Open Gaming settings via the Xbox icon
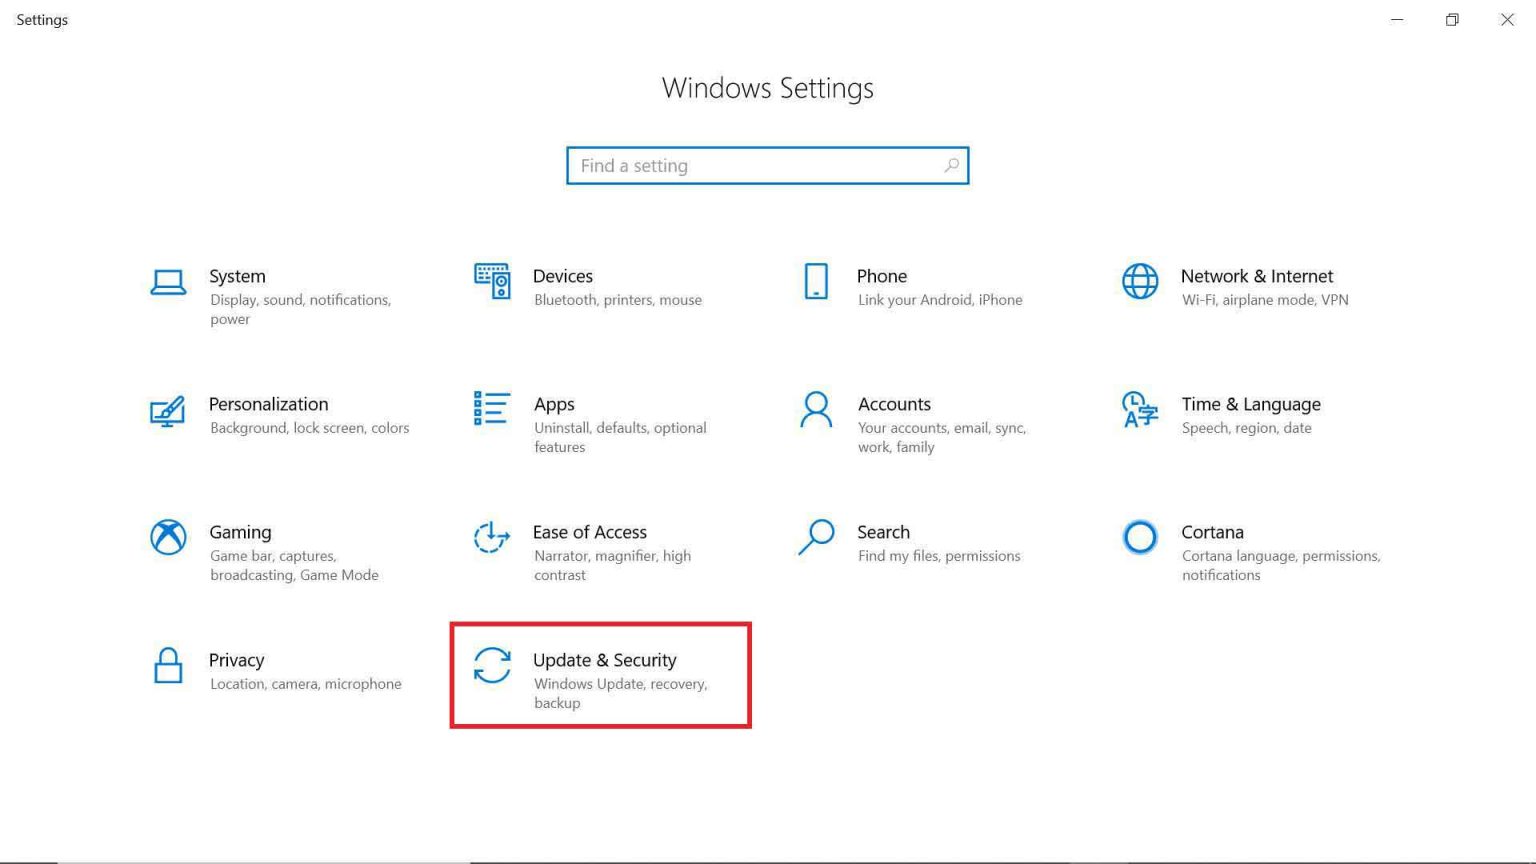1536x864 pixels. (x=168, y=539)
